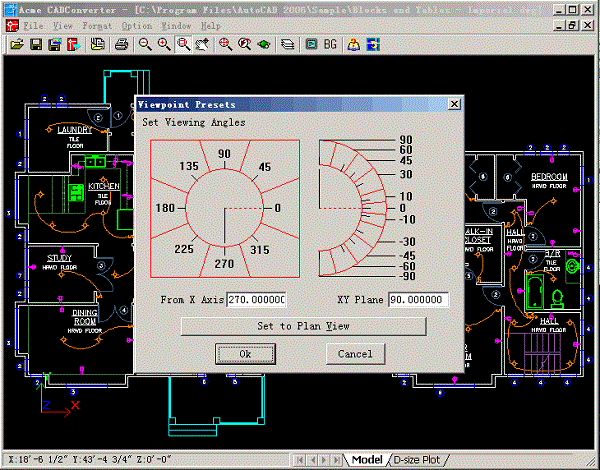
Task: Click the BG background color button
Action: (330, 45)
